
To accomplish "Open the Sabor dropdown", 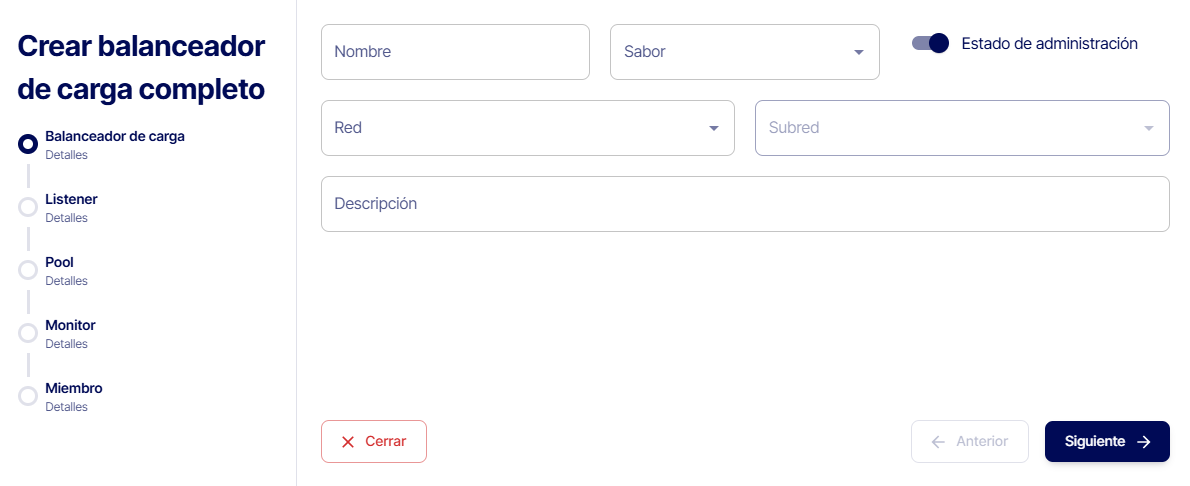I will 744,52.
